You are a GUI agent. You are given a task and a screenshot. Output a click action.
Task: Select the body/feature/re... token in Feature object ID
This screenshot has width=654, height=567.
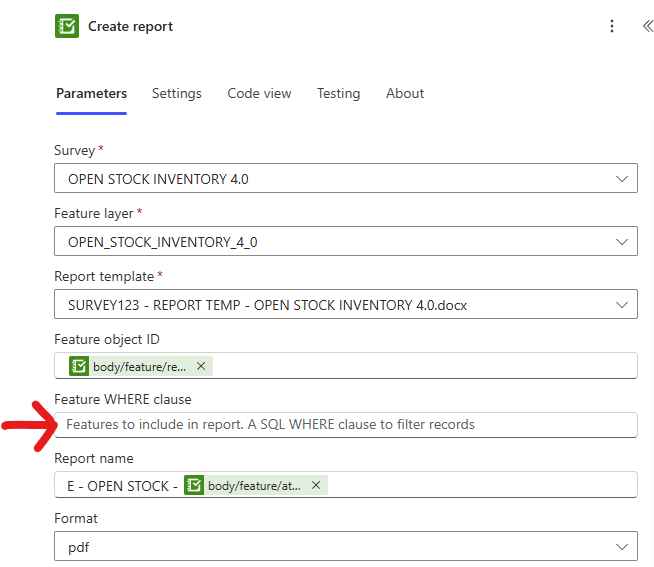tap(139, 366)
